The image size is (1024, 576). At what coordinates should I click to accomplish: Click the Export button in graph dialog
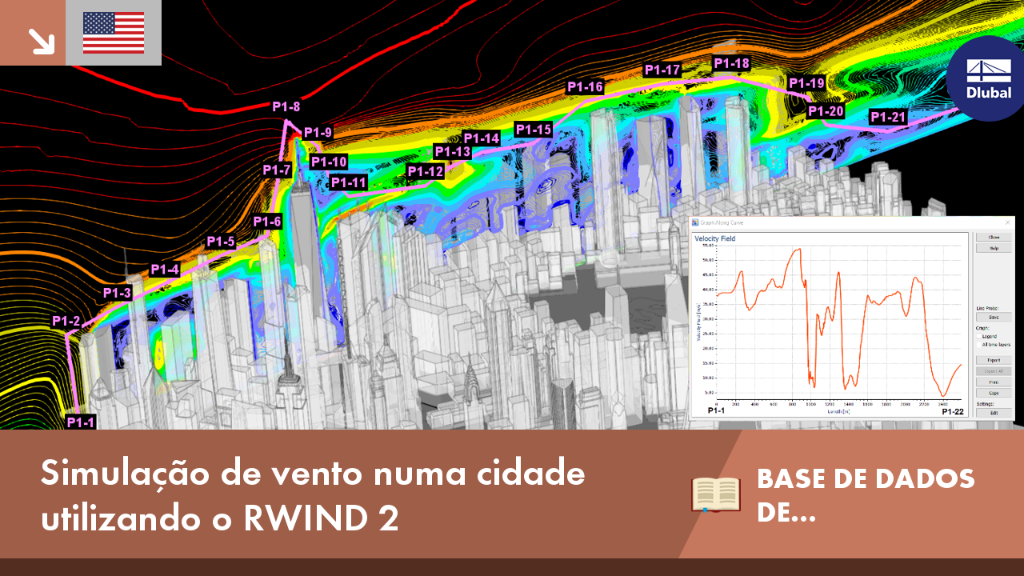994,360
